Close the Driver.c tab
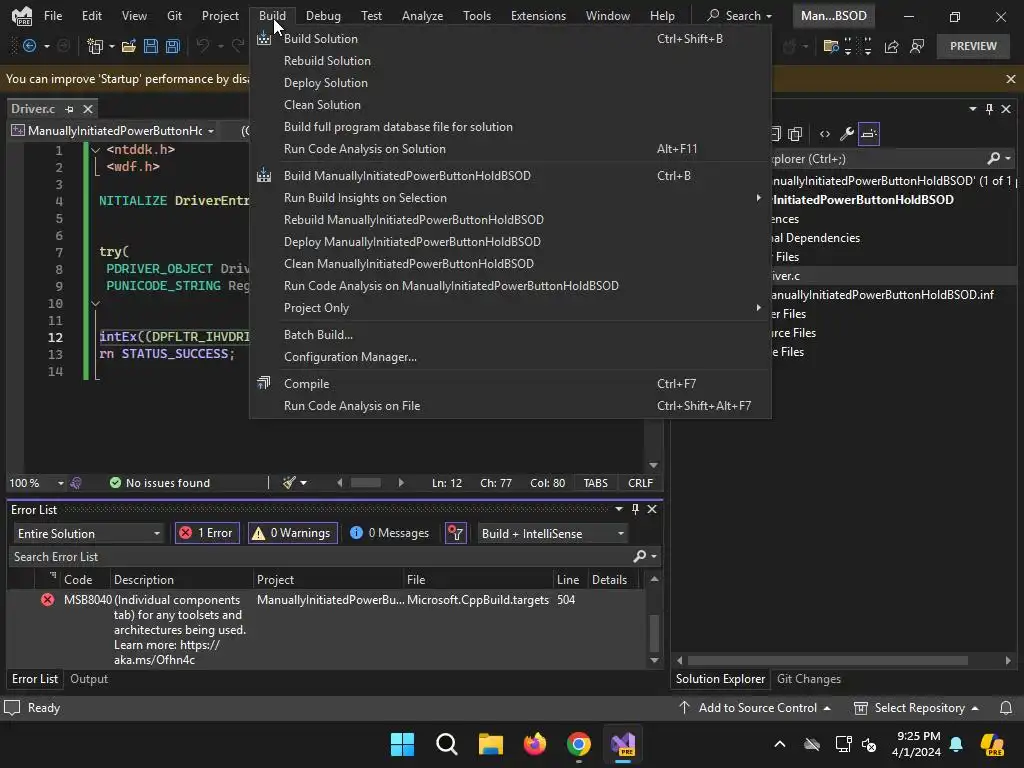This screenshot has height=768, width=1024. 88,109
